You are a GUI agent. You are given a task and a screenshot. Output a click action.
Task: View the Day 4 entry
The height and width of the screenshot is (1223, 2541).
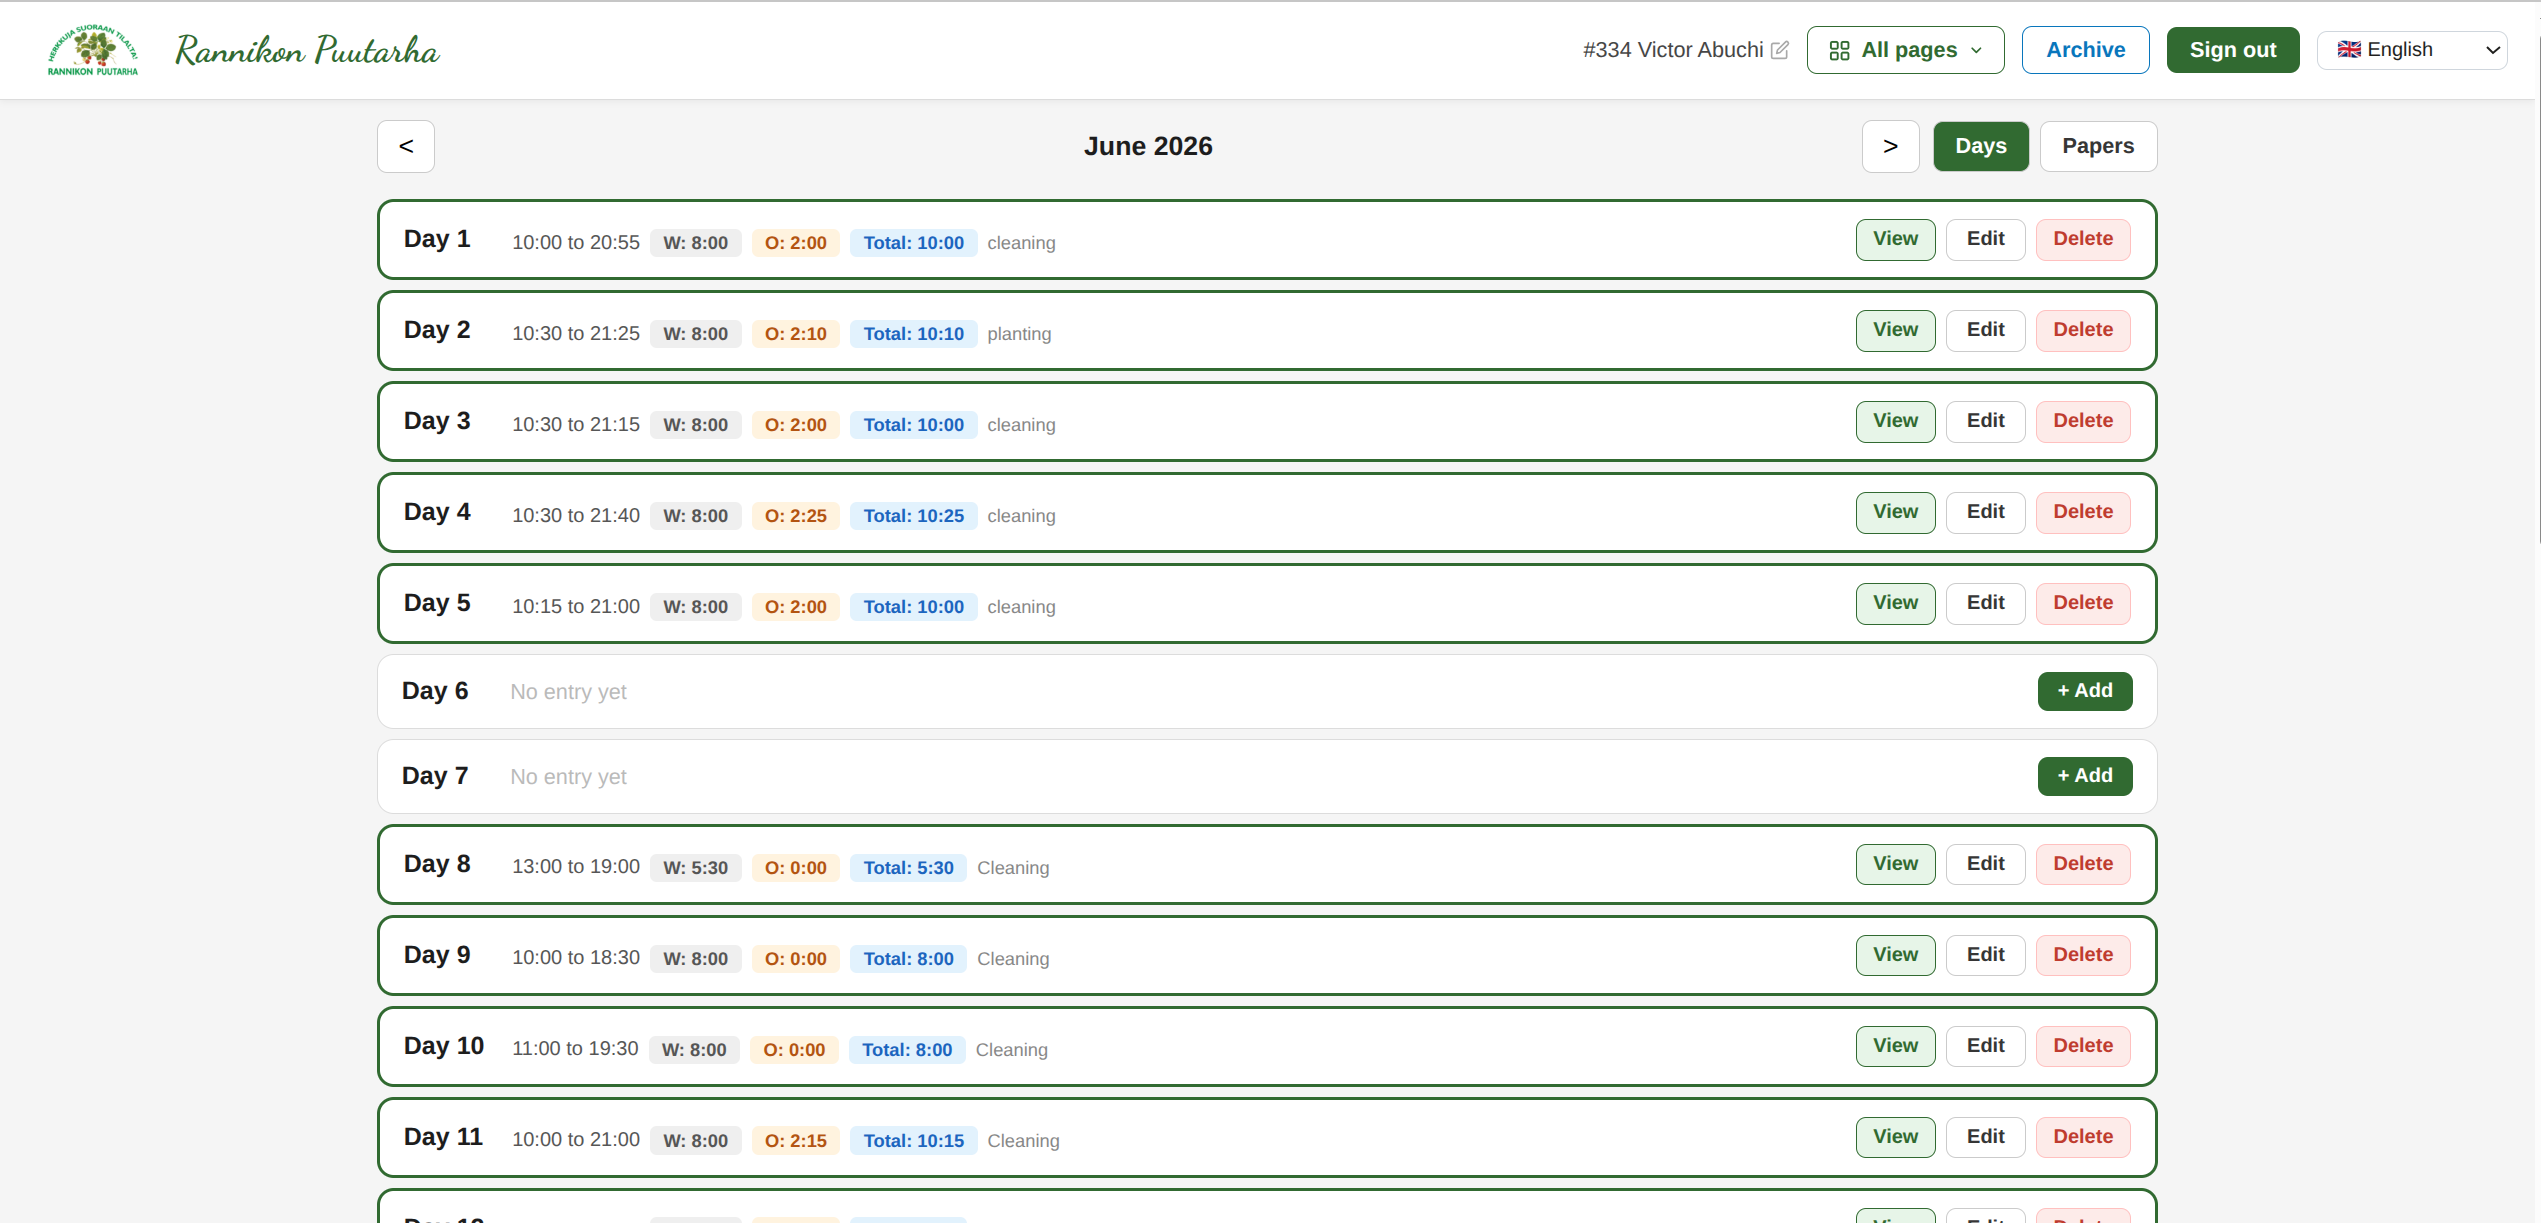1895,512
